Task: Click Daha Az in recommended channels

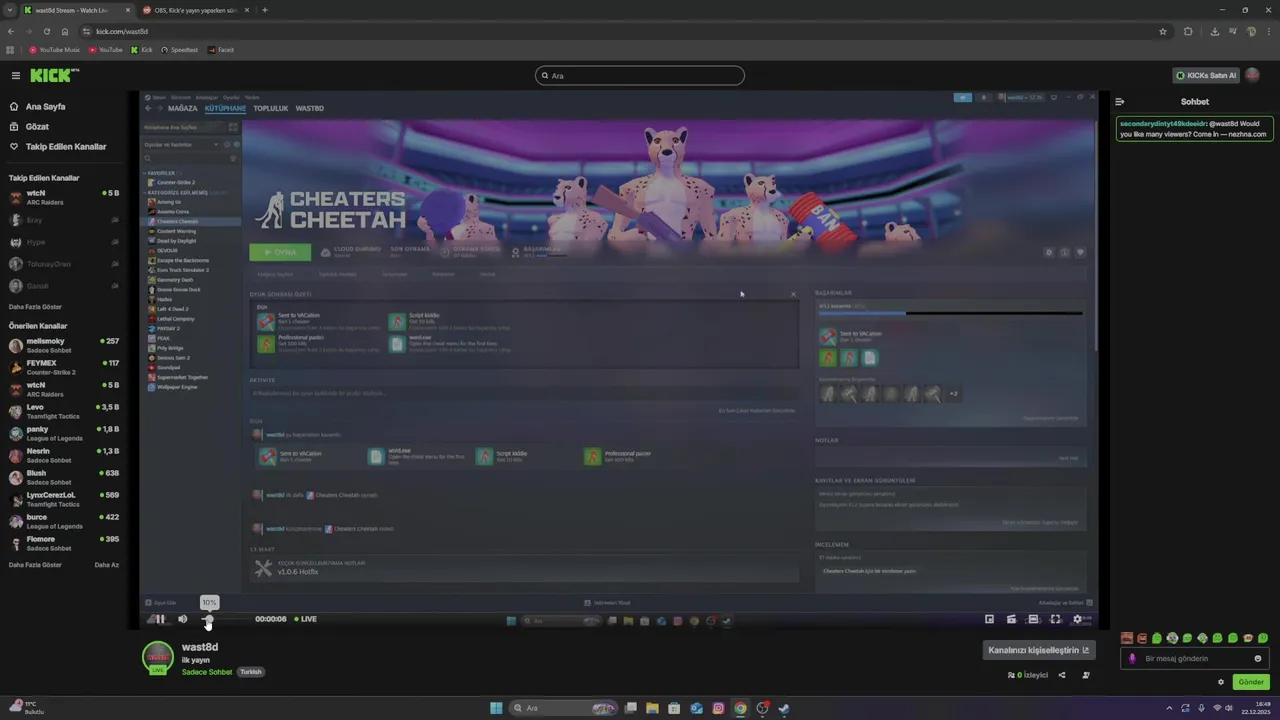Action: click(107, 565)
